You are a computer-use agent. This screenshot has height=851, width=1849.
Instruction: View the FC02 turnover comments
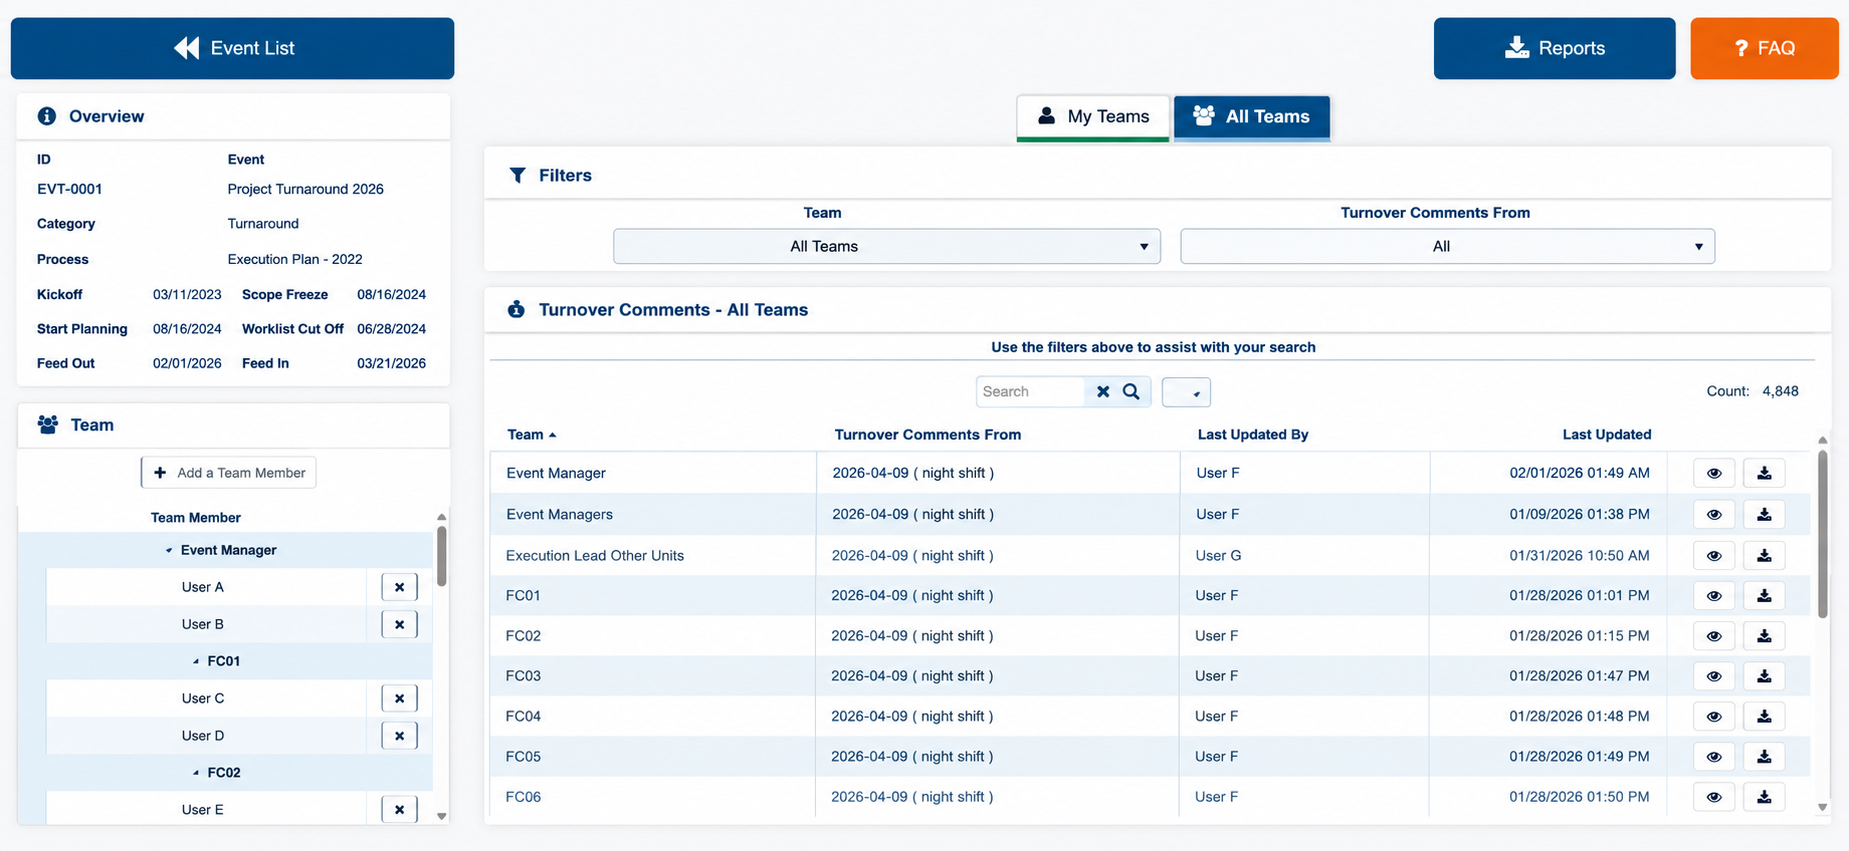pyautogui.click(x=1714, y=636)
